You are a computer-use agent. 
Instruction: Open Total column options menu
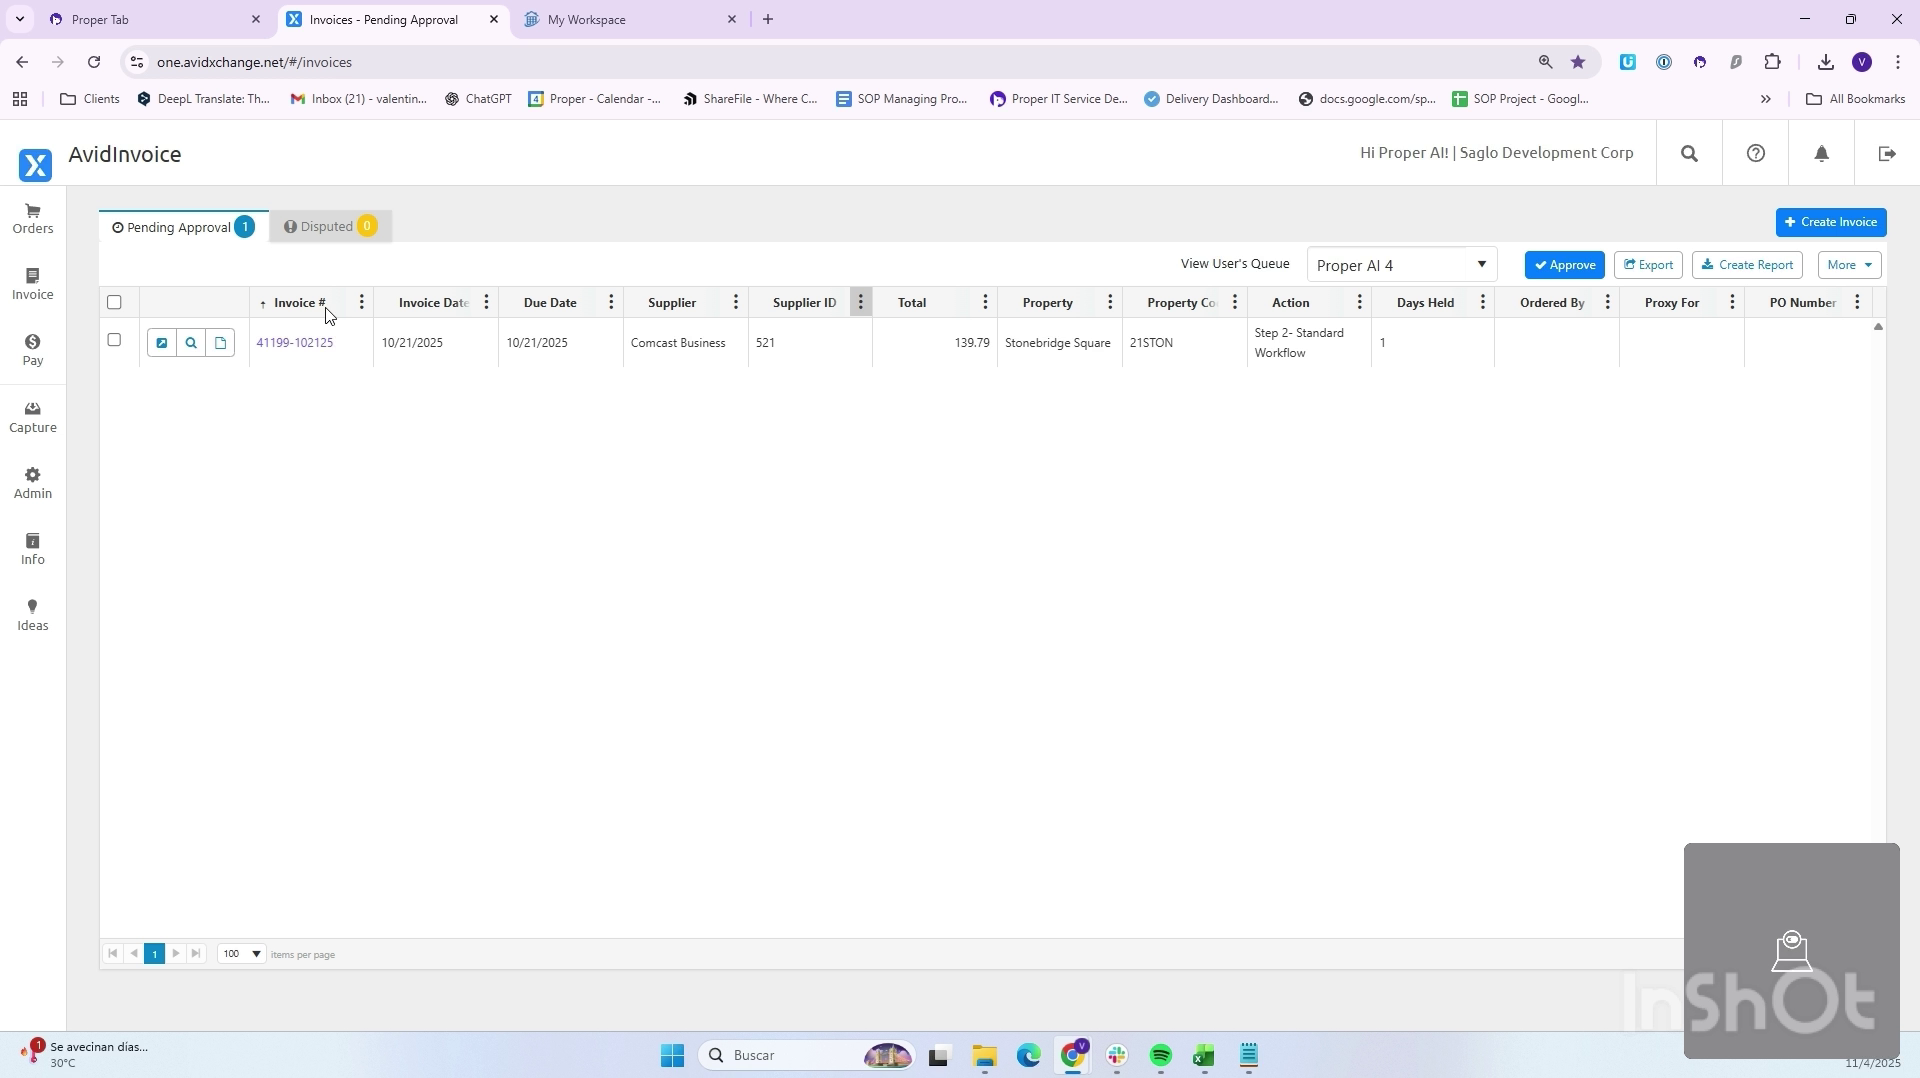click(985, 303)
